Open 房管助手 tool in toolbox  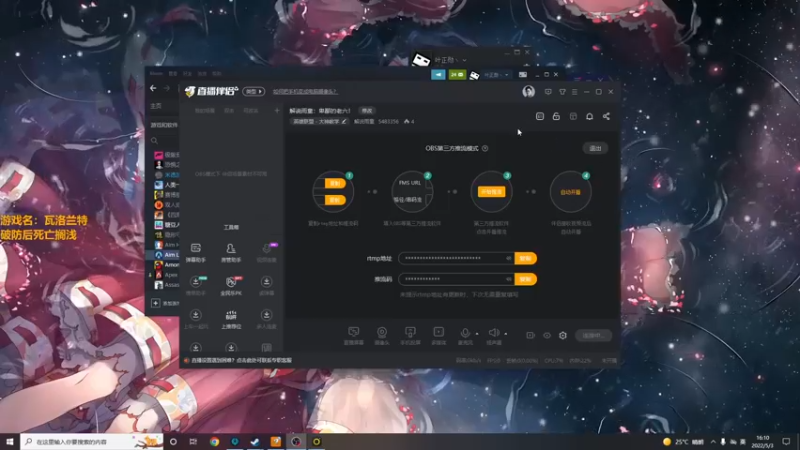pos(231,253)
